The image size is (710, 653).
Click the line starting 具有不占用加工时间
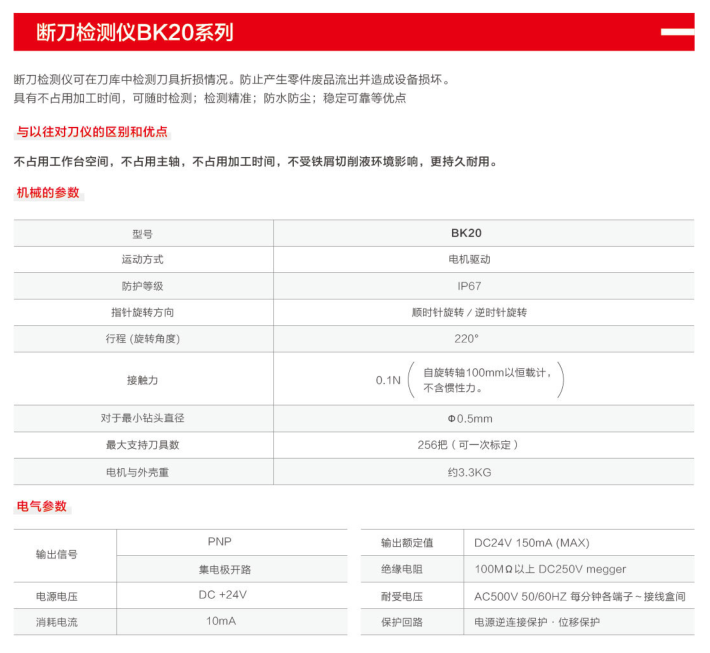pos(210,98)
